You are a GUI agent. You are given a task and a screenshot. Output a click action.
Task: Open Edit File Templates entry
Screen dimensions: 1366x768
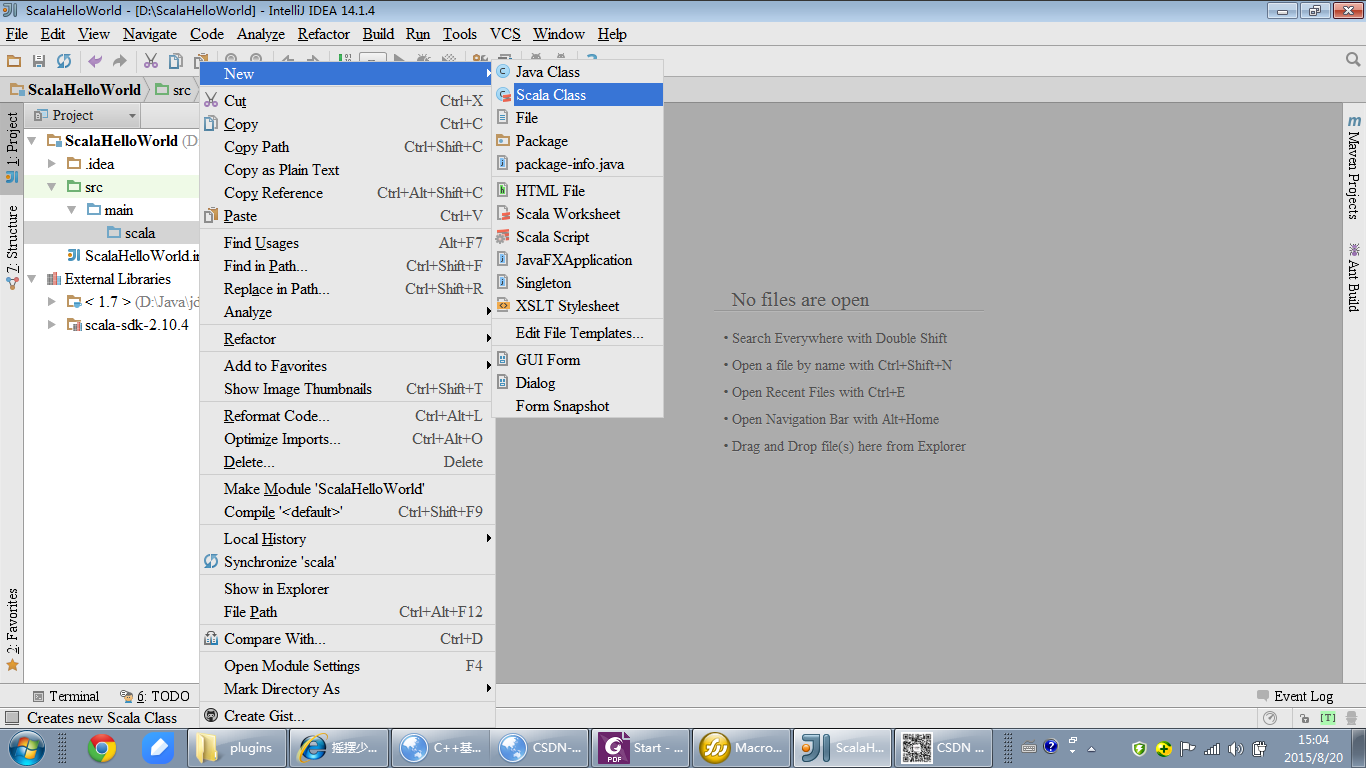577,333
